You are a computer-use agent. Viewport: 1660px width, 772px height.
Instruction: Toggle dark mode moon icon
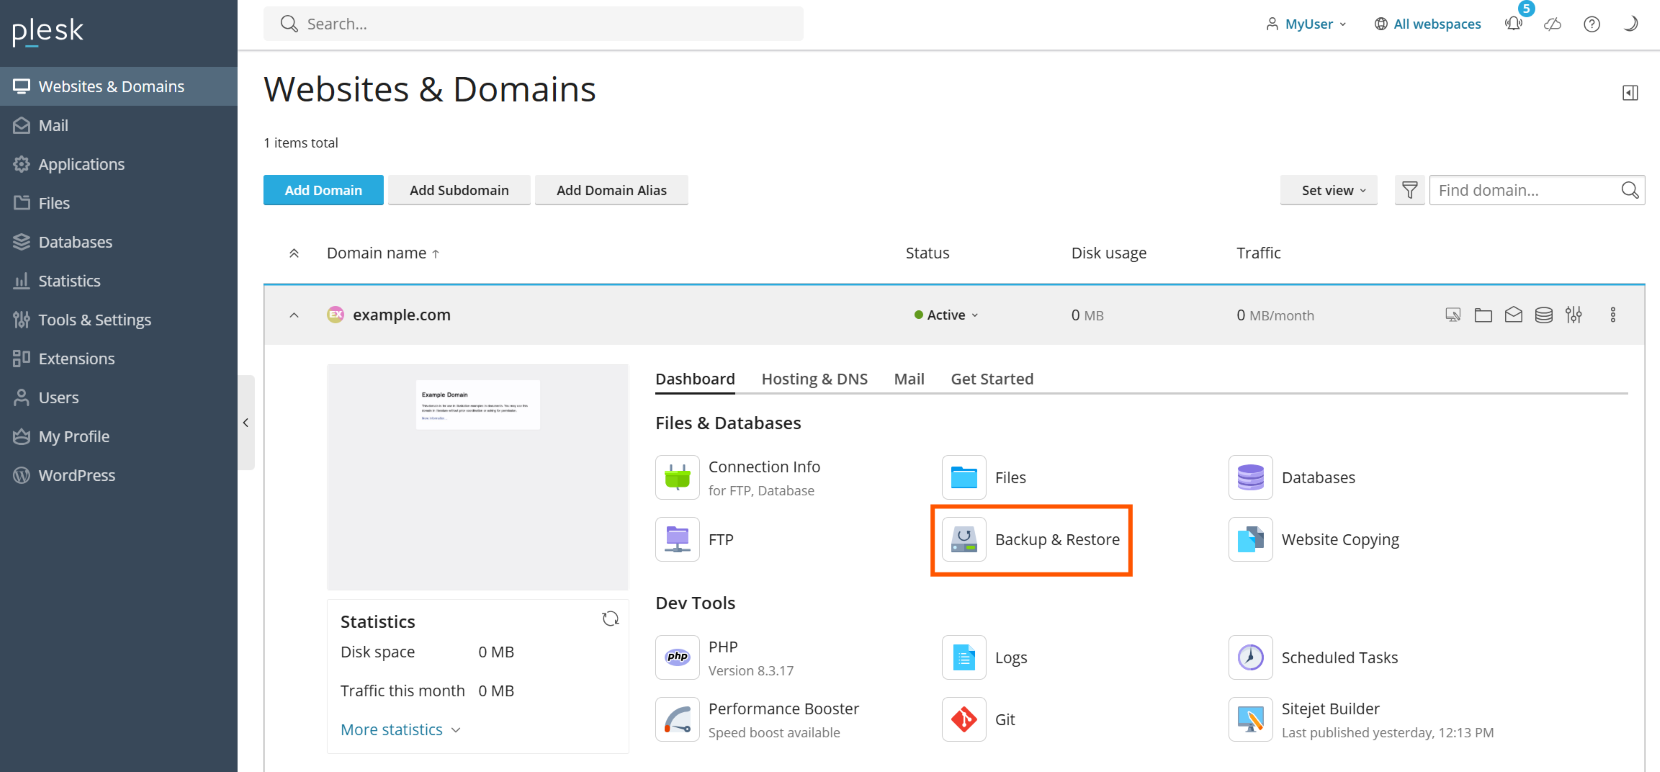(x=1630, y=24)
